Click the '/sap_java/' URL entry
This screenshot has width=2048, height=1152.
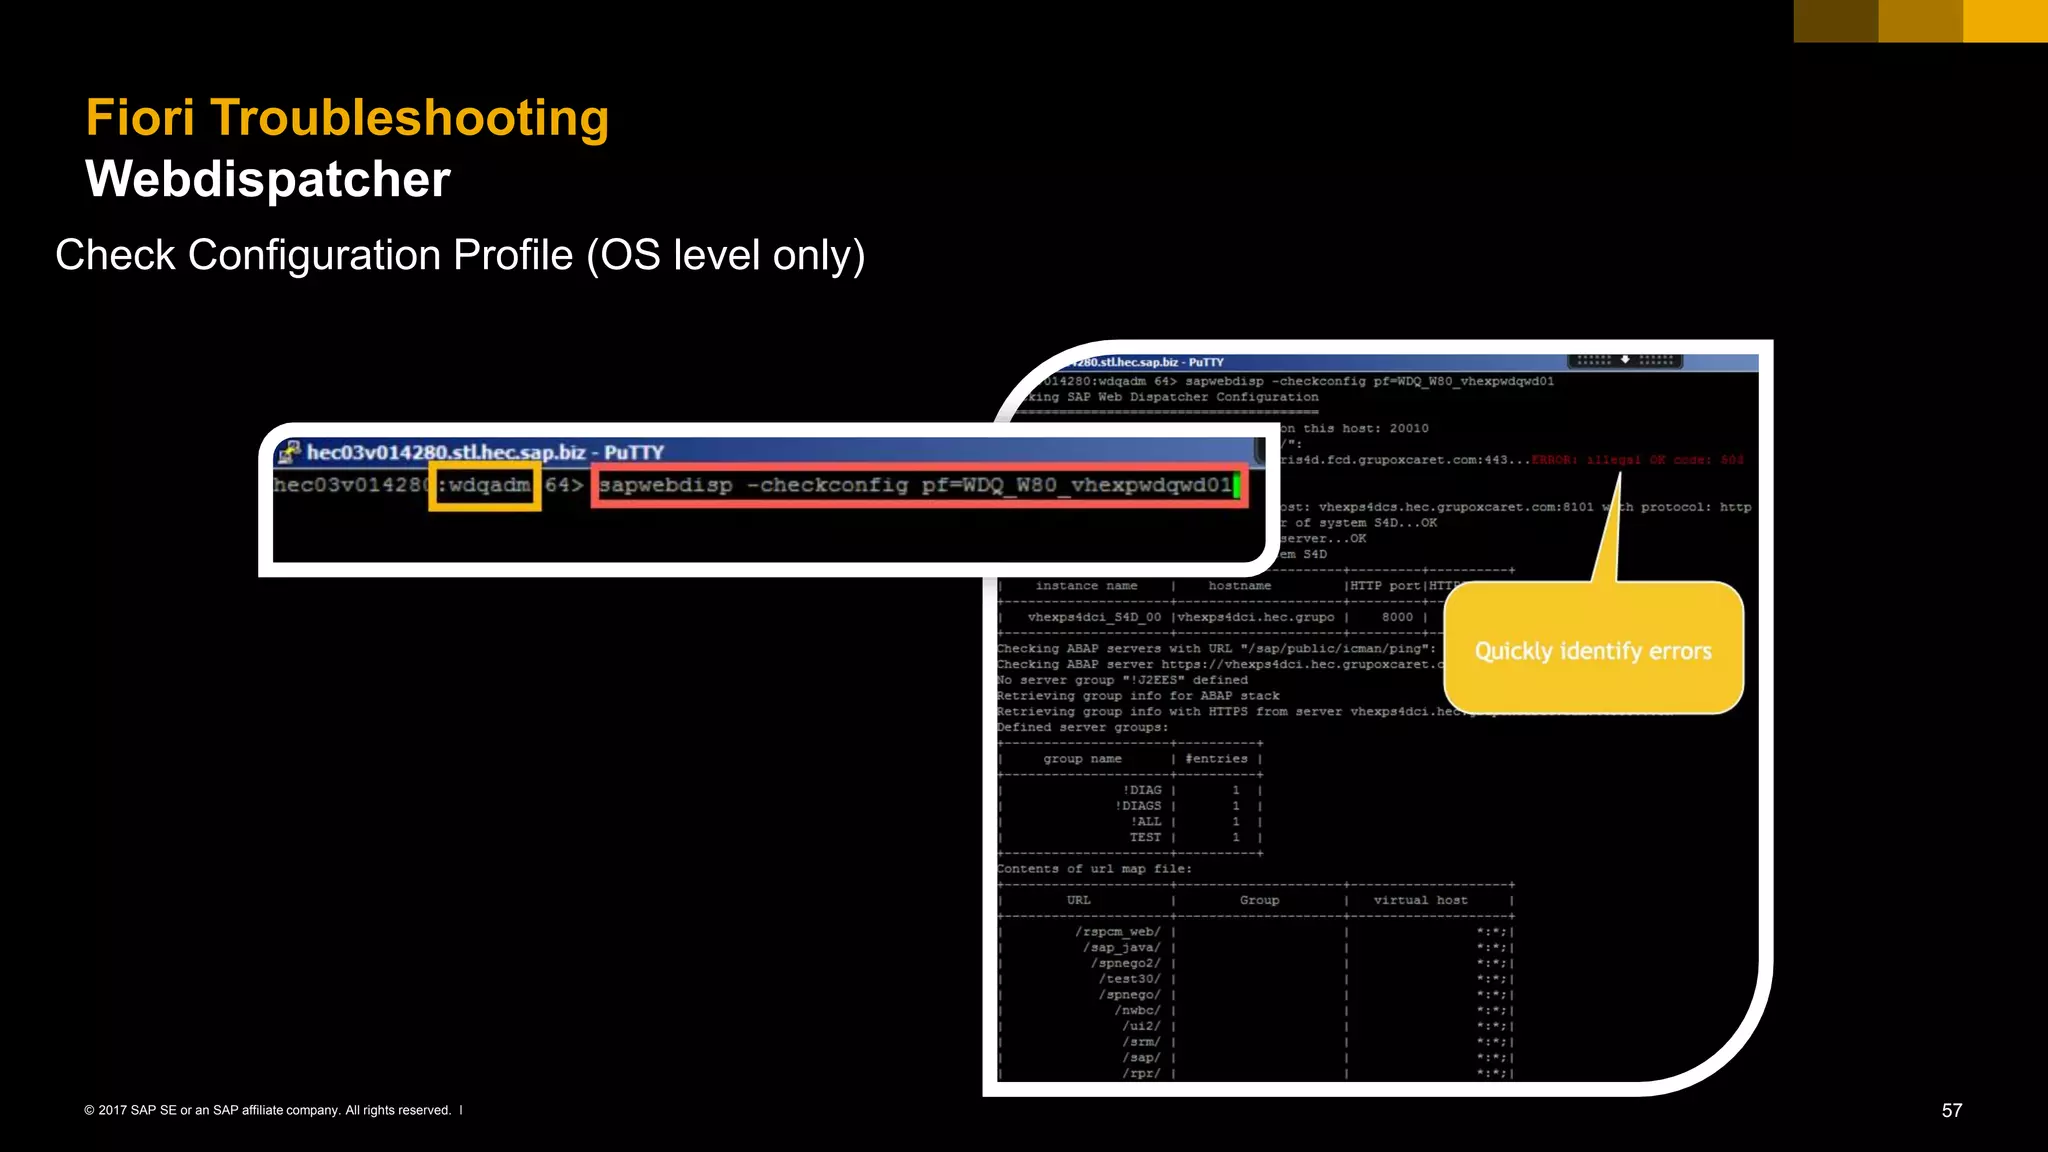[1122, 948]
